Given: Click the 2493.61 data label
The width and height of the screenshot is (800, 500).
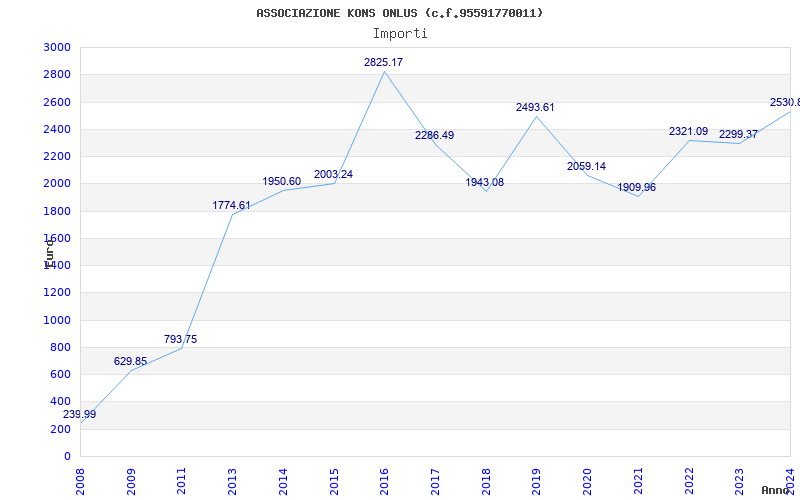Looking at the screenshot, I should click(x=535, y=107).
